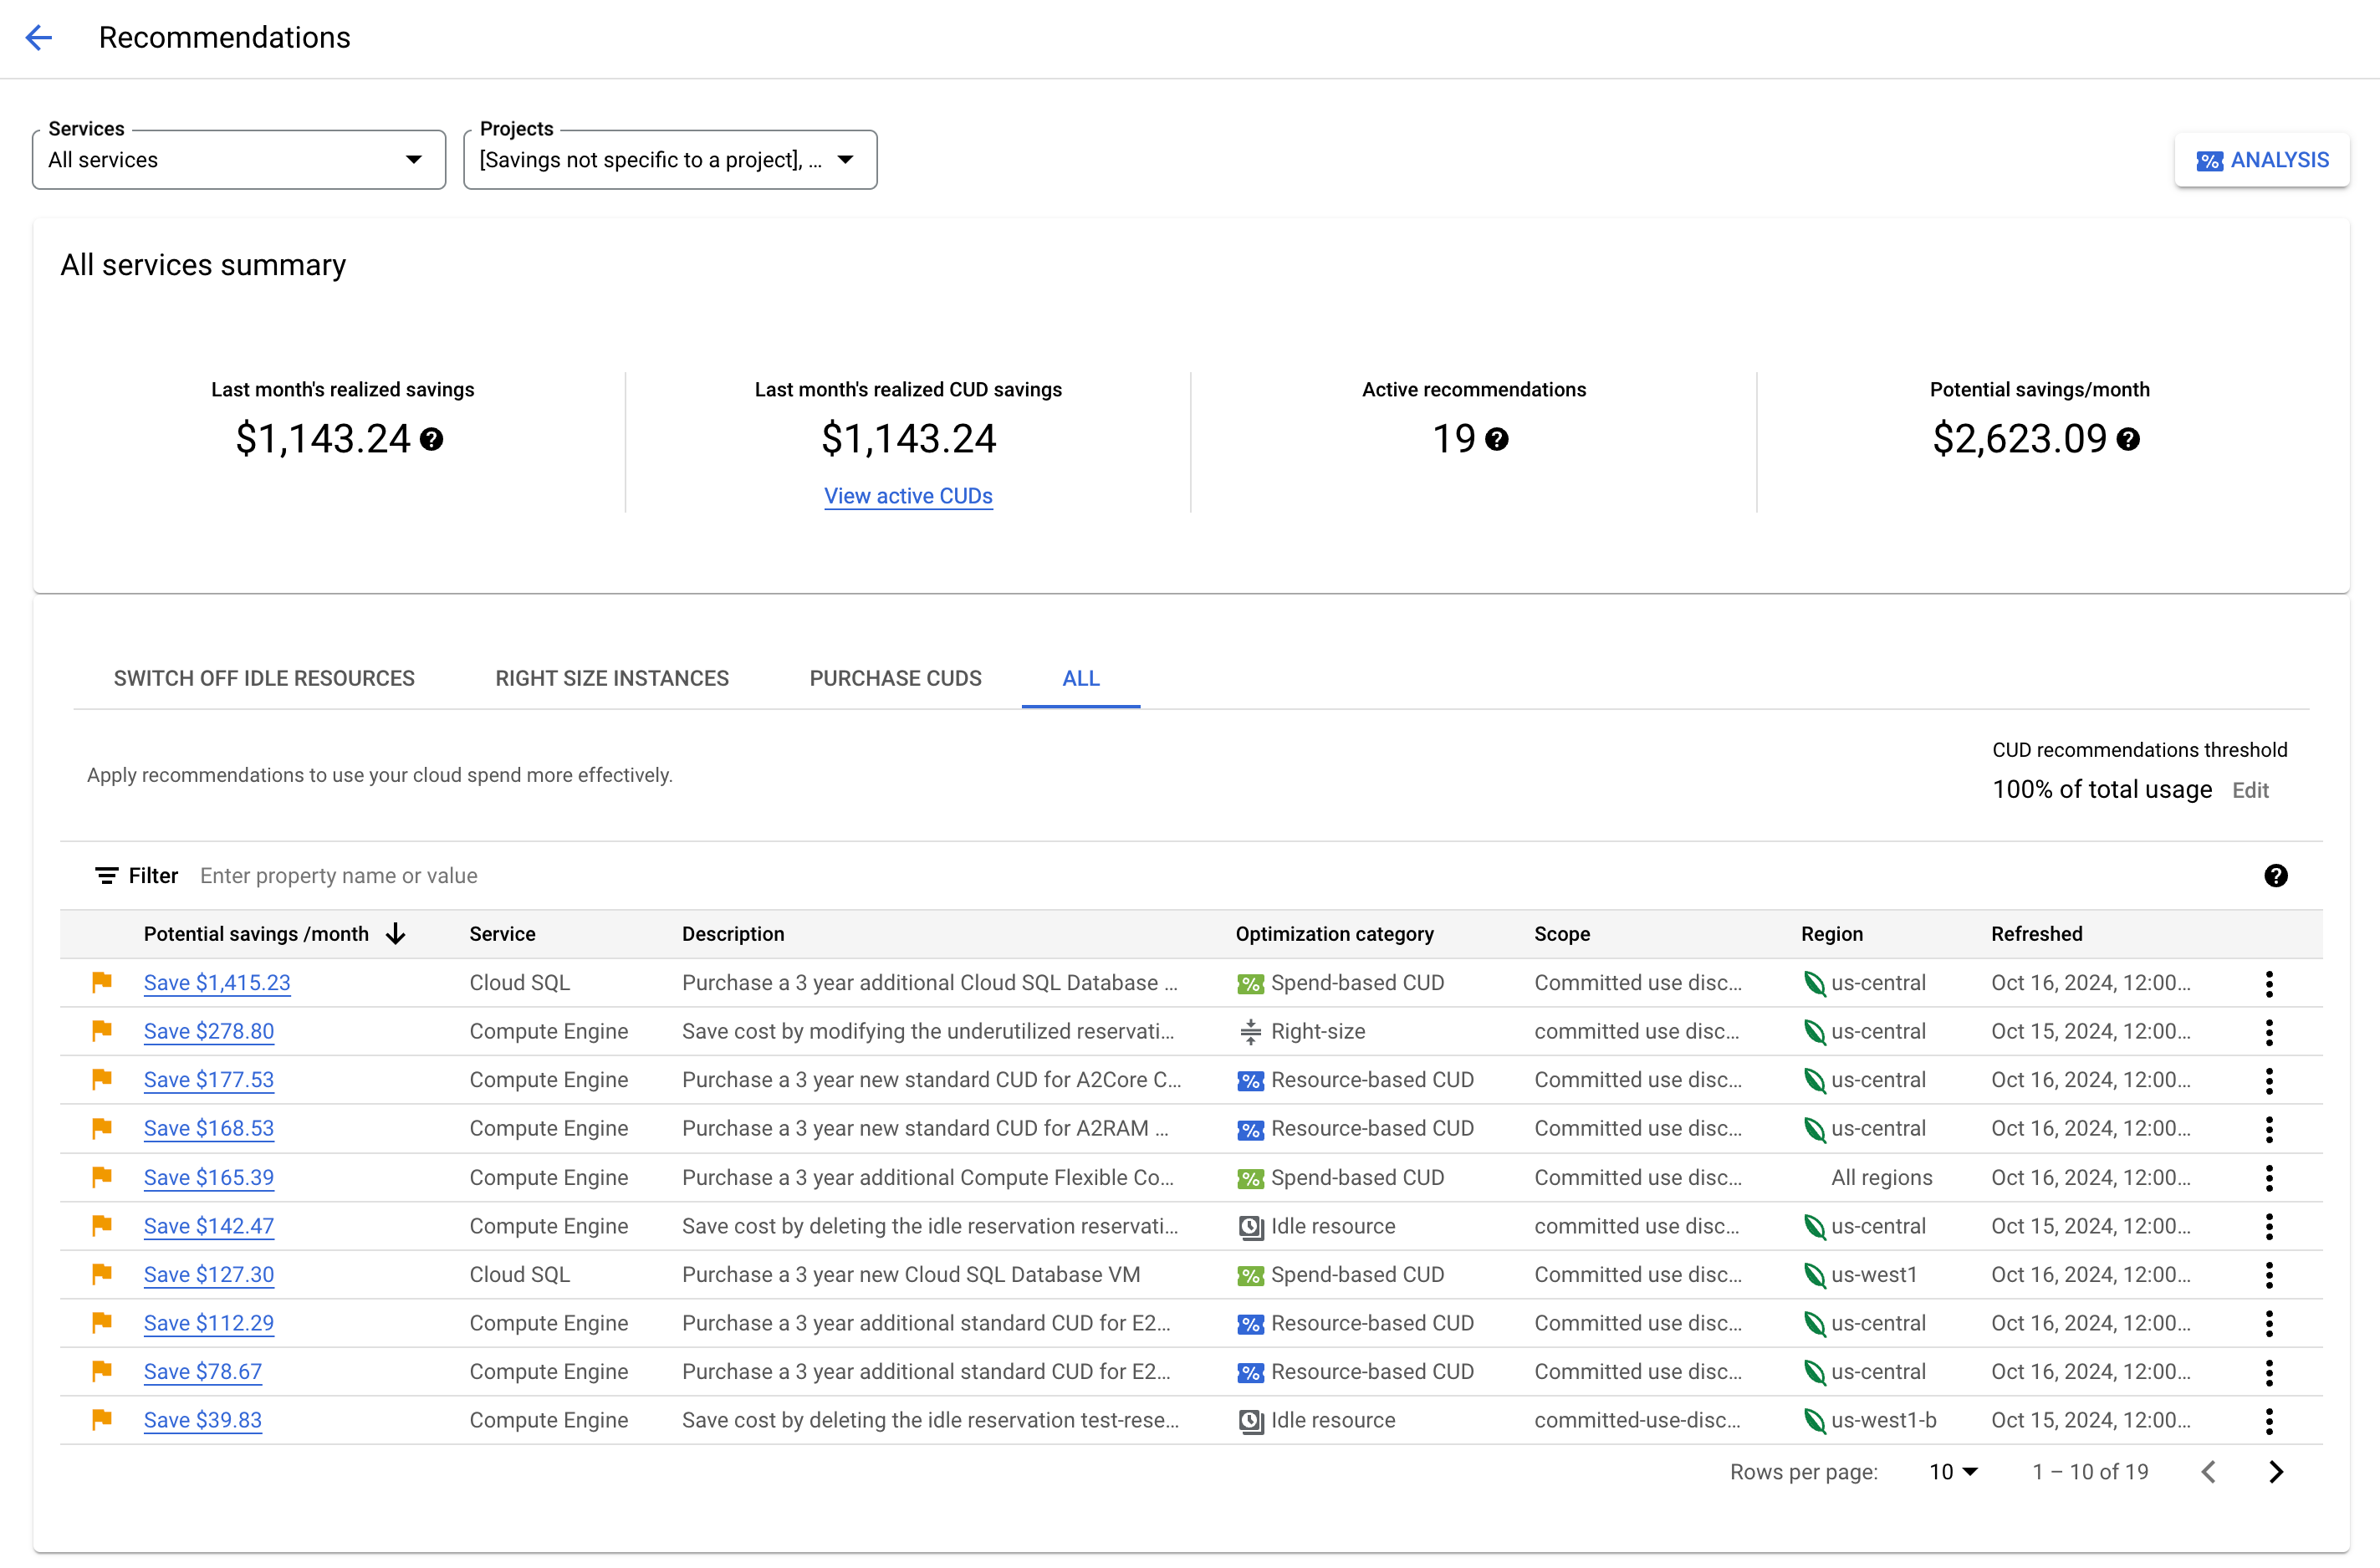Toggle sort by Potential savings per month
The image size is (2380, 1568).
pyautogui.click(x=397, y=932)
